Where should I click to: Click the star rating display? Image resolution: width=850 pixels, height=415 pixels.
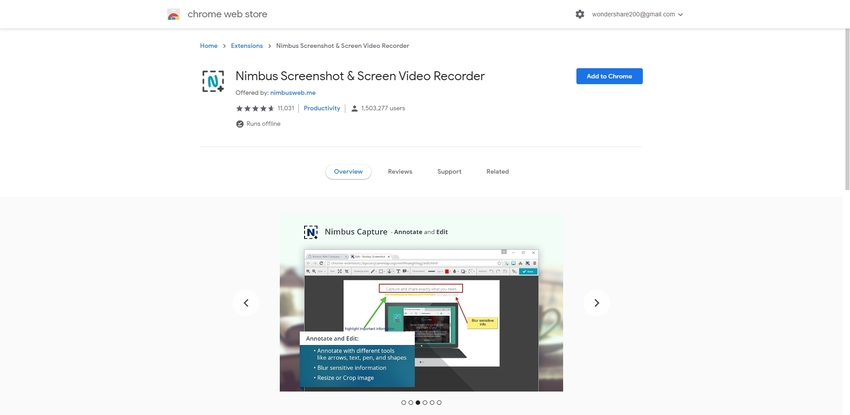coord(255,108)
